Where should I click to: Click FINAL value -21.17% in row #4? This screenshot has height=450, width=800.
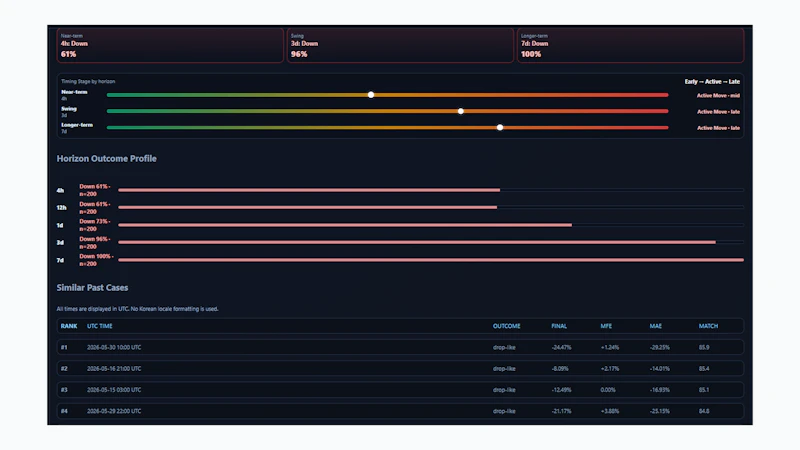point(561,411)
